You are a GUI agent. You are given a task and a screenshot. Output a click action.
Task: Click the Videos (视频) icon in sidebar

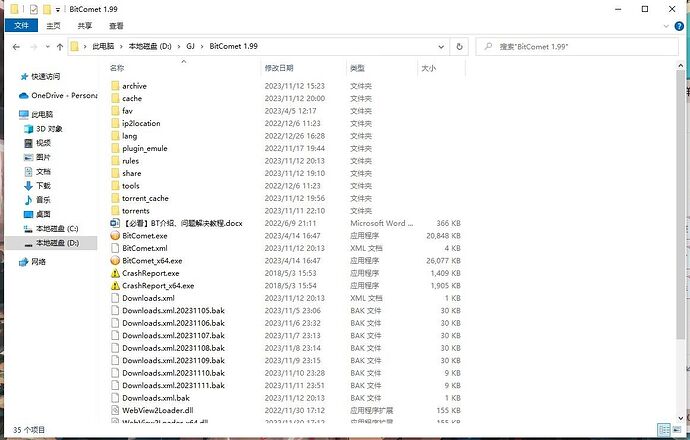29,143
